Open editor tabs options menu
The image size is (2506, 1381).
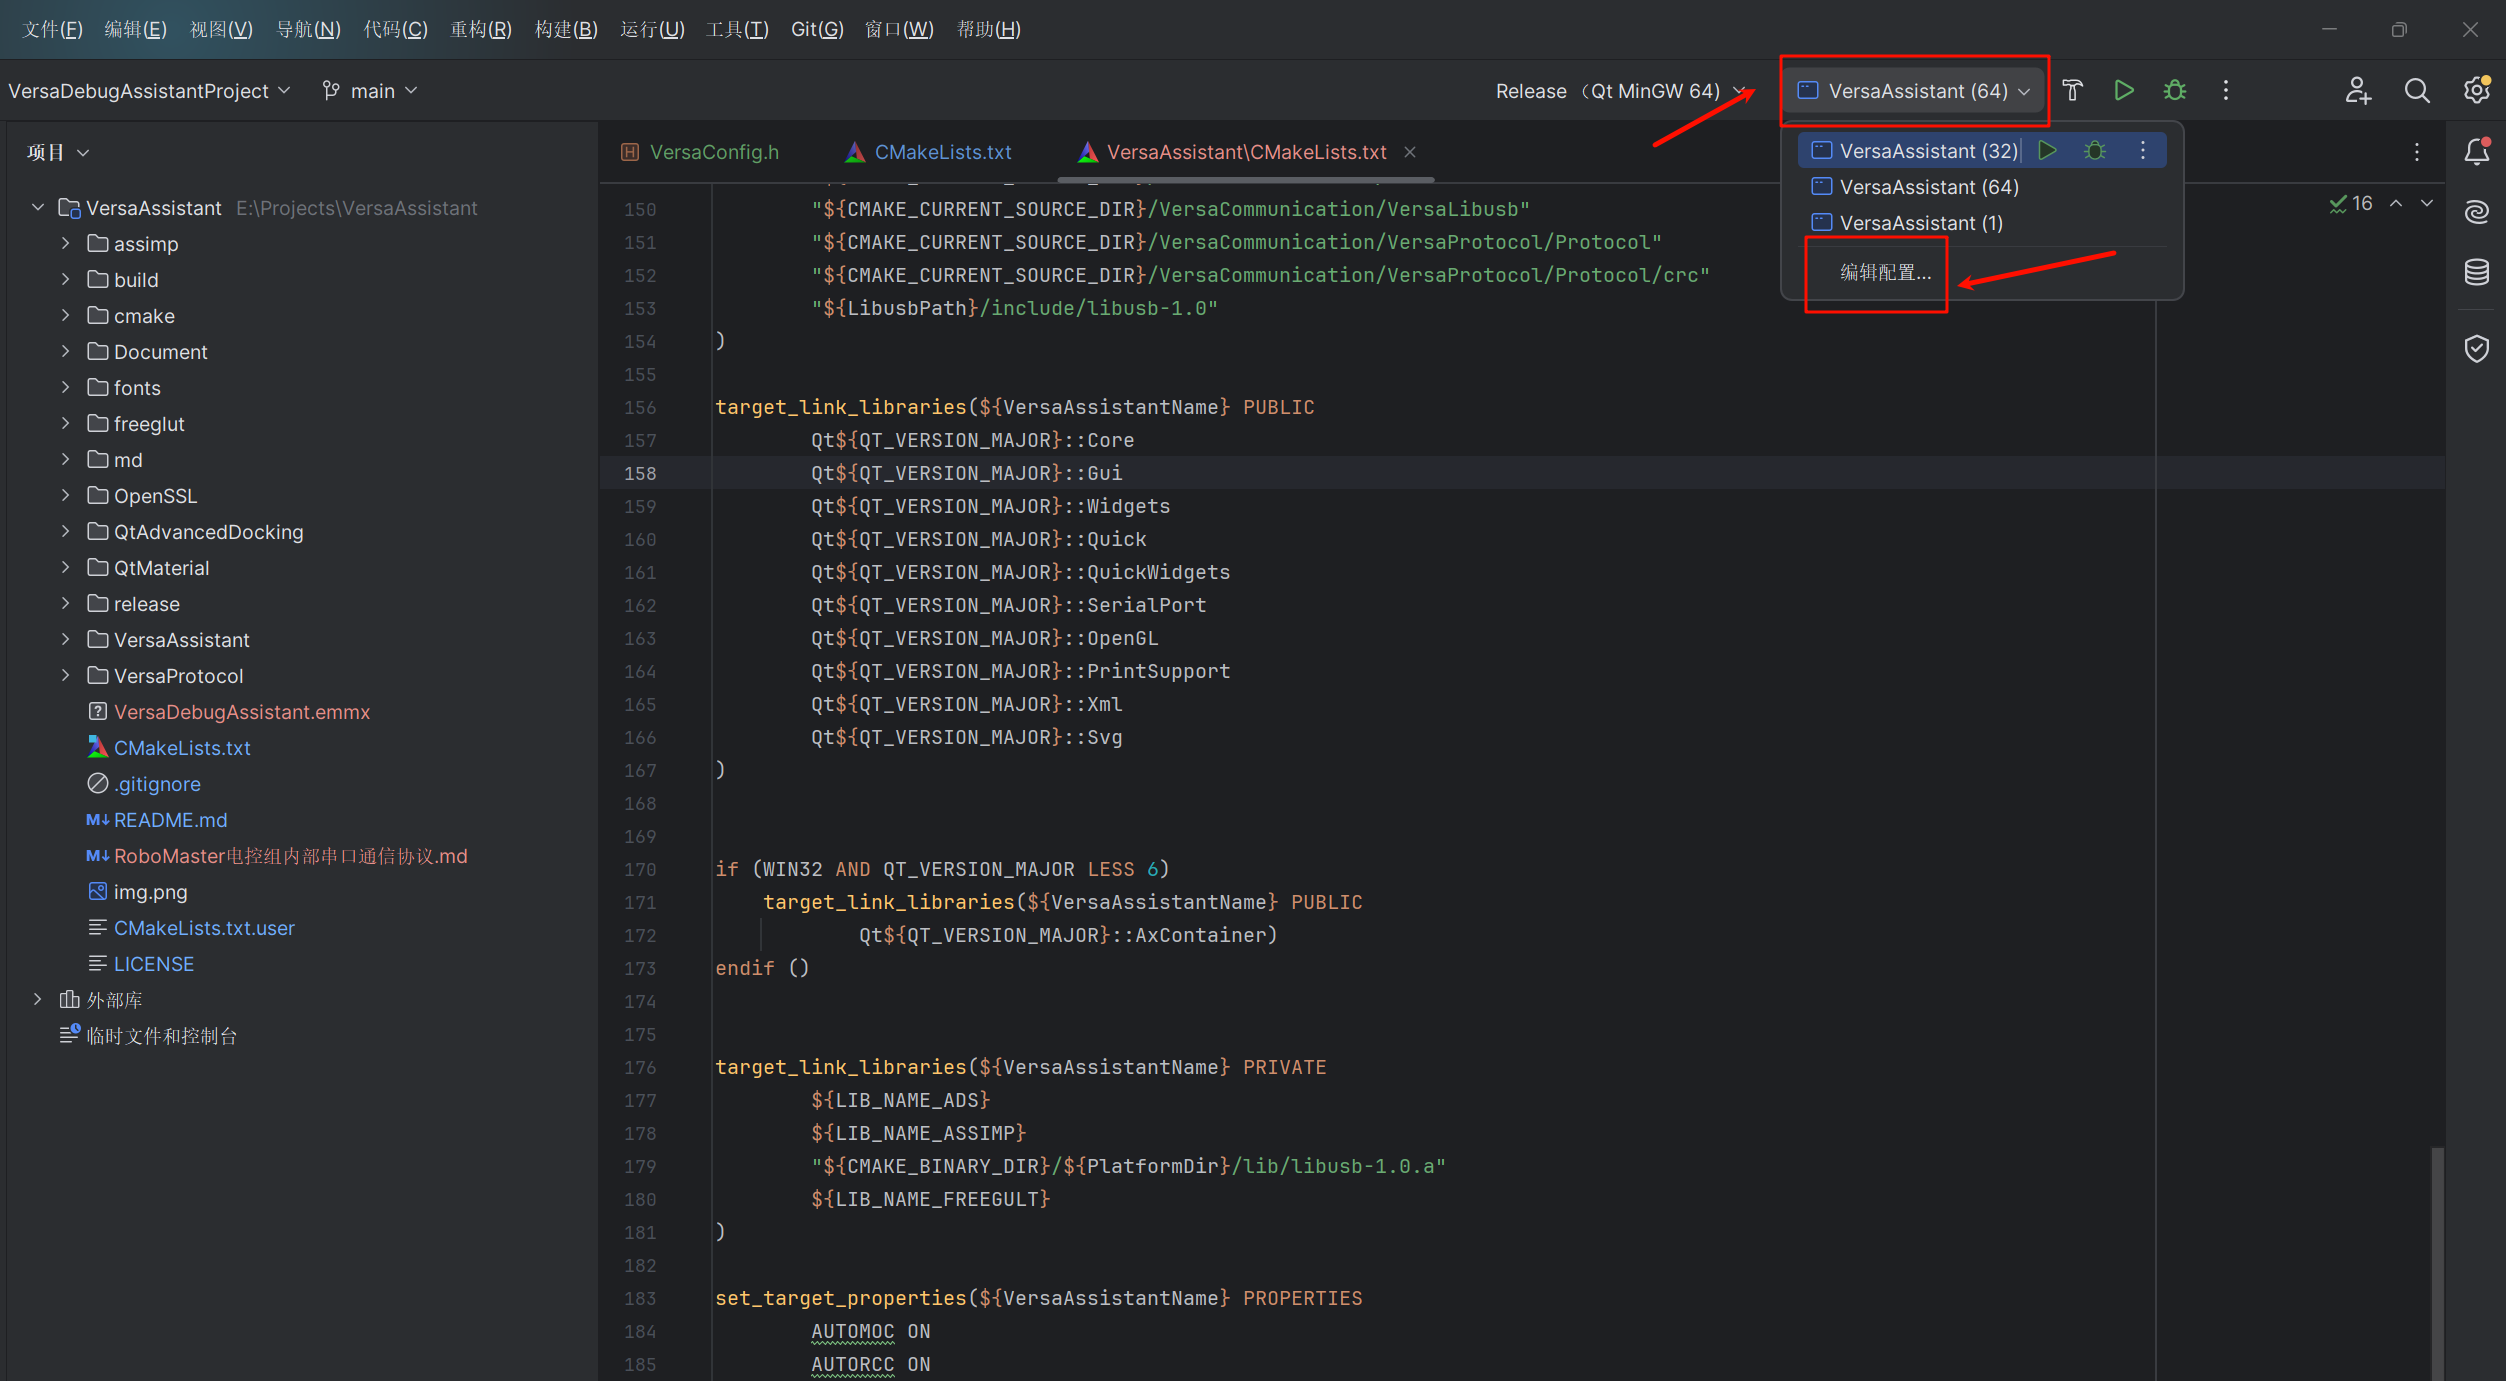coord(2417,152)
